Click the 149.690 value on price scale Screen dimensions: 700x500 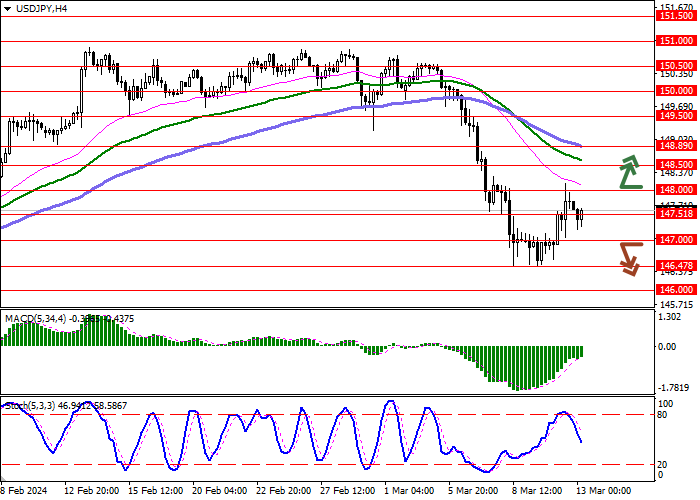(x=676, y=106)
